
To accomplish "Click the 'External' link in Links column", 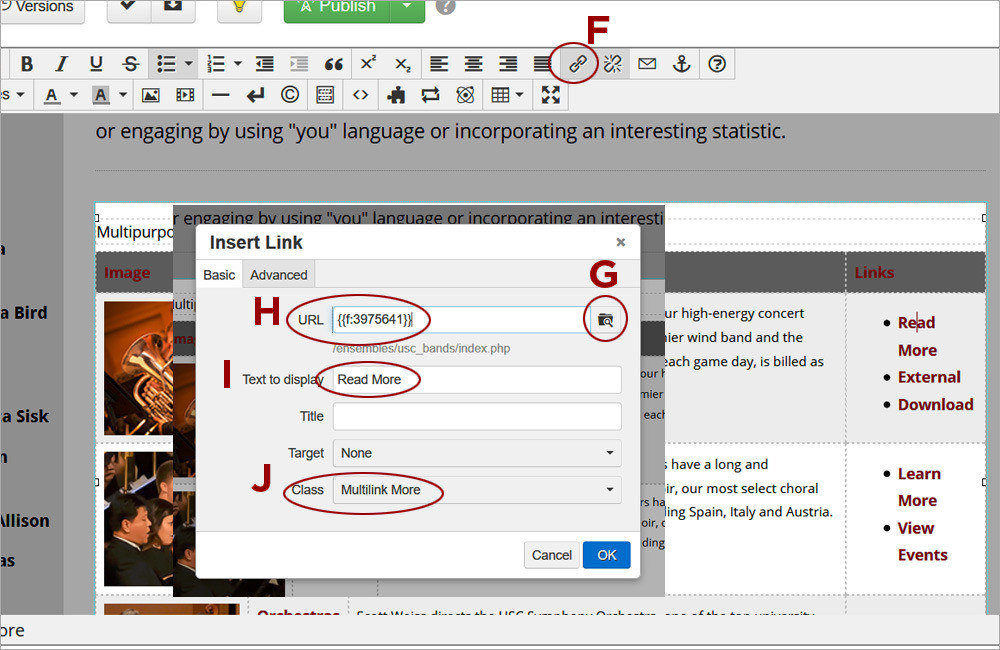I will tap(929, 377).
